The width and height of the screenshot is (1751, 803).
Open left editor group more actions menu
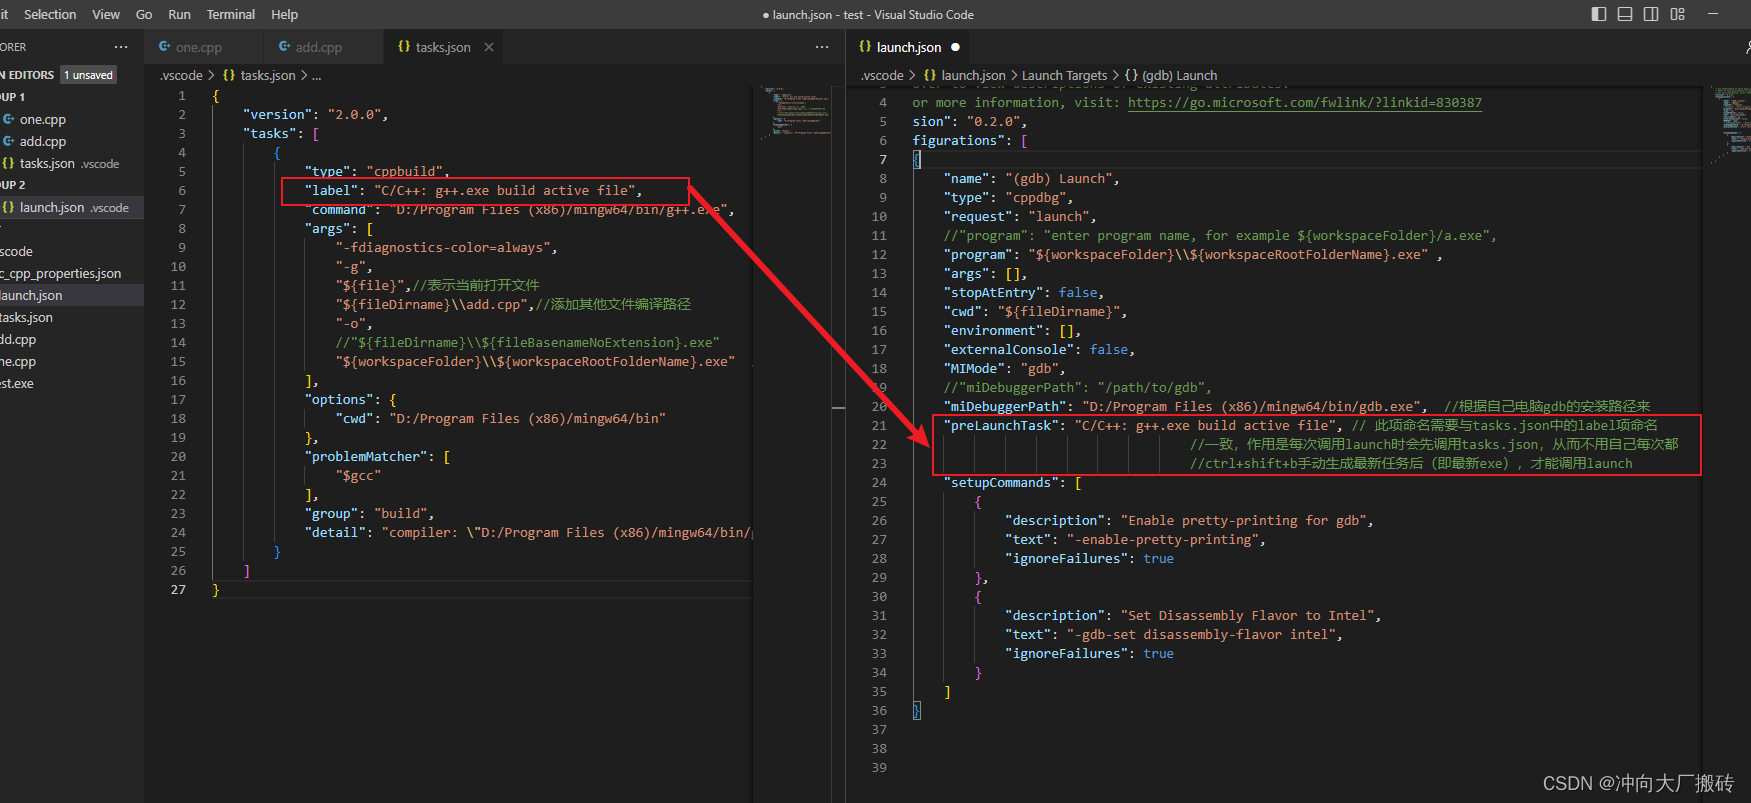[x=822, y=47]
